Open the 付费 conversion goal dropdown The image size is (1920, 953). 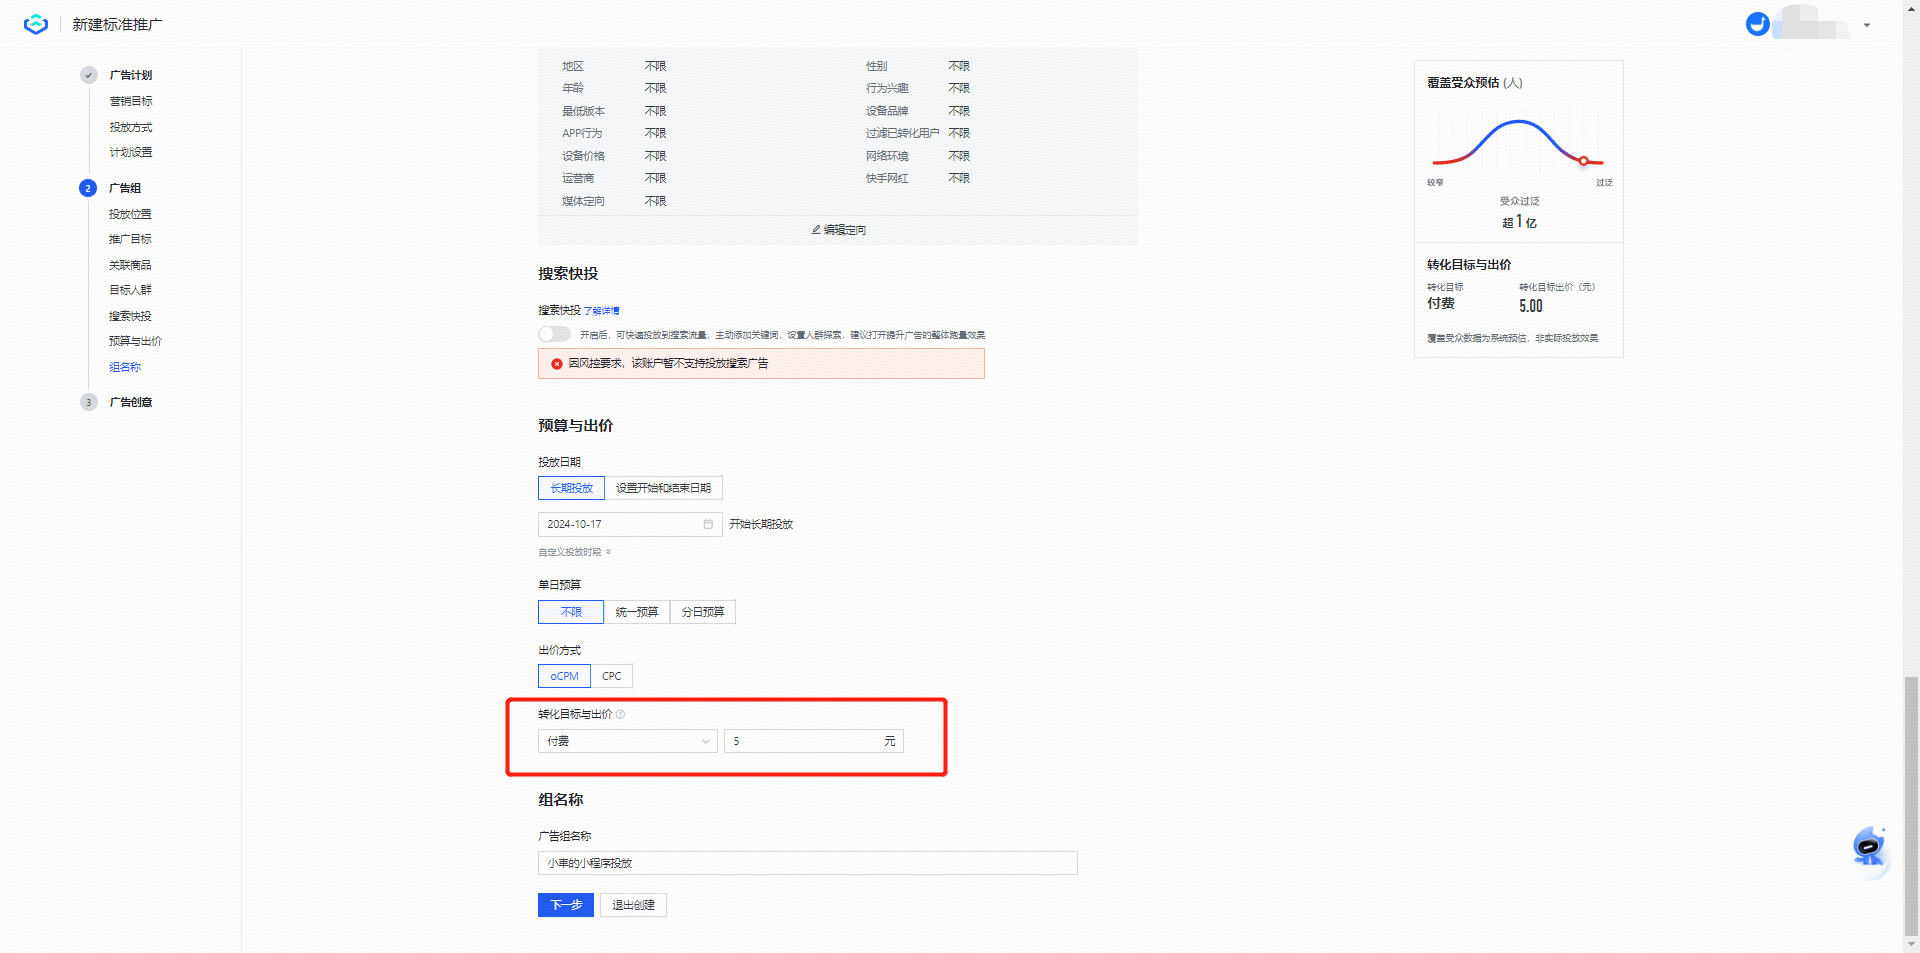627,741
